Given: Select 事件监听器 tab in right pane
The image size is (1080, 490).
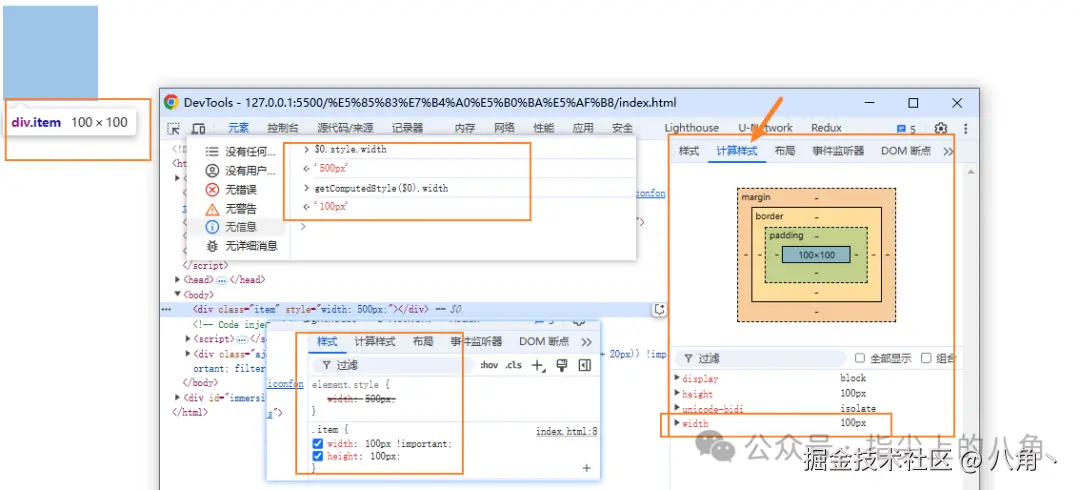Looking at the screenshot, I should click(838, 151).
